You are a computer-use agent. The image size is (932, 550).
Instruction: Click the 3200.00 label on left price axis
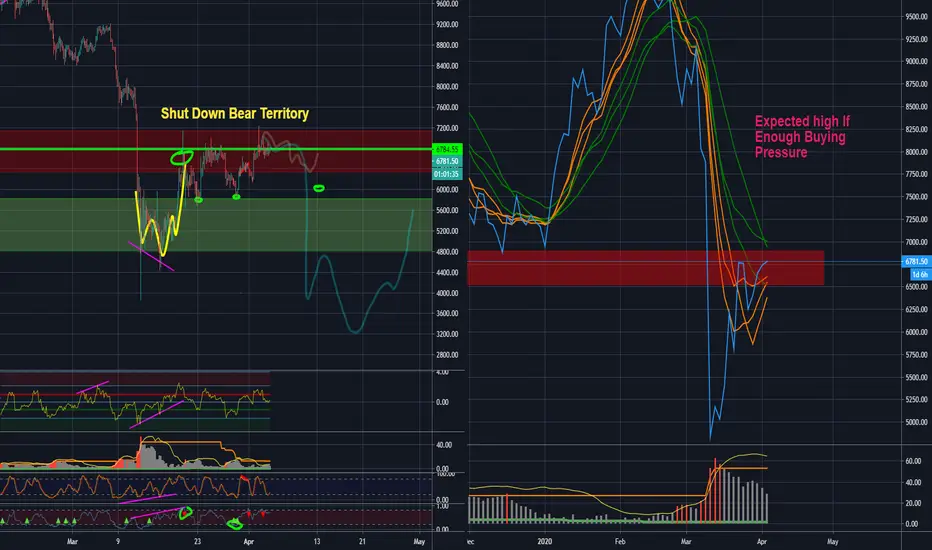click(x=447, y=334)
